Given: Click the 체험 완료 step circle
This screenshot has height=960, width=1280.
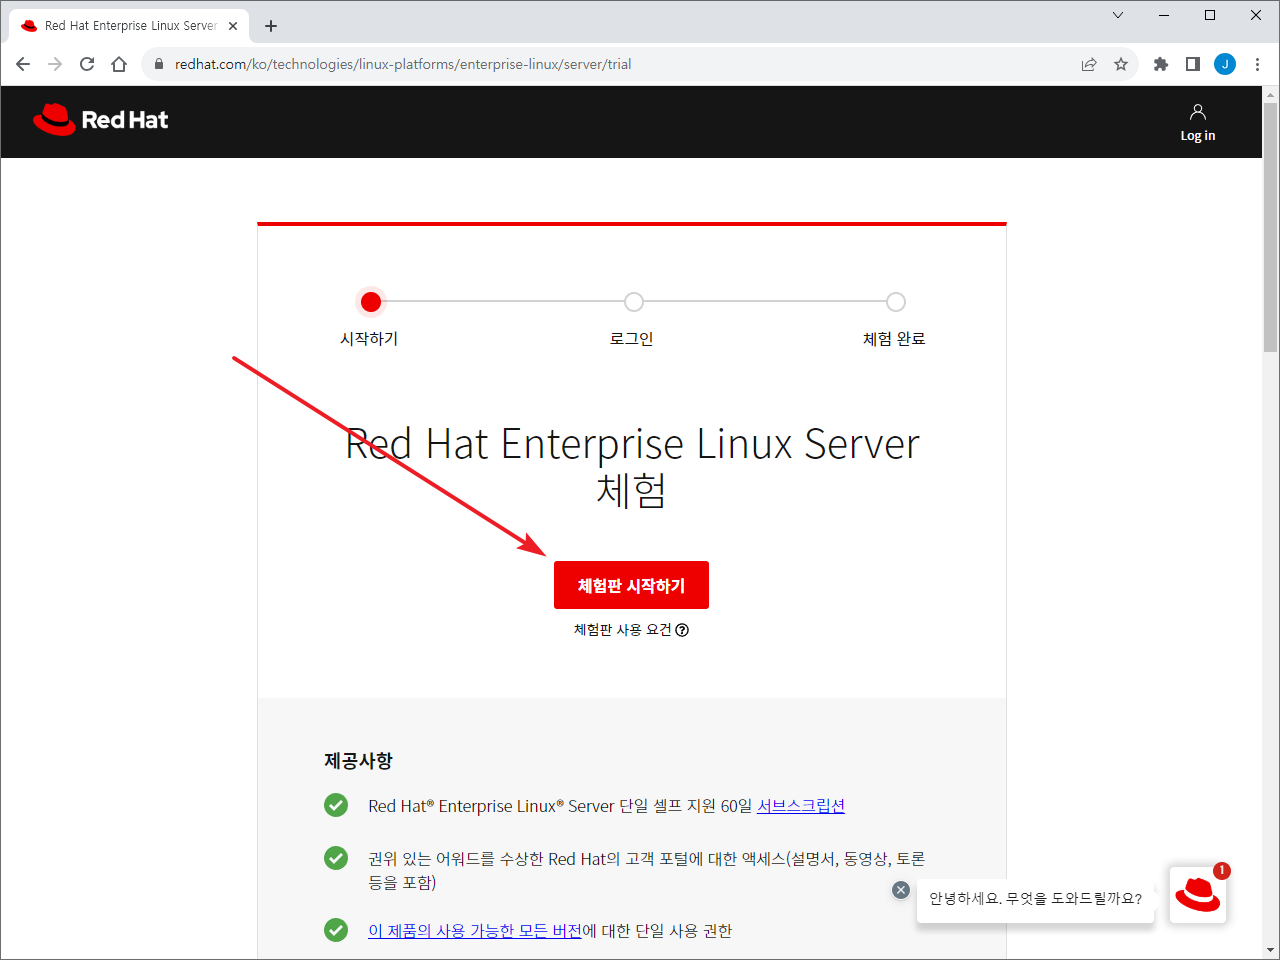Looking at the screenshot, I should (896, 301).
